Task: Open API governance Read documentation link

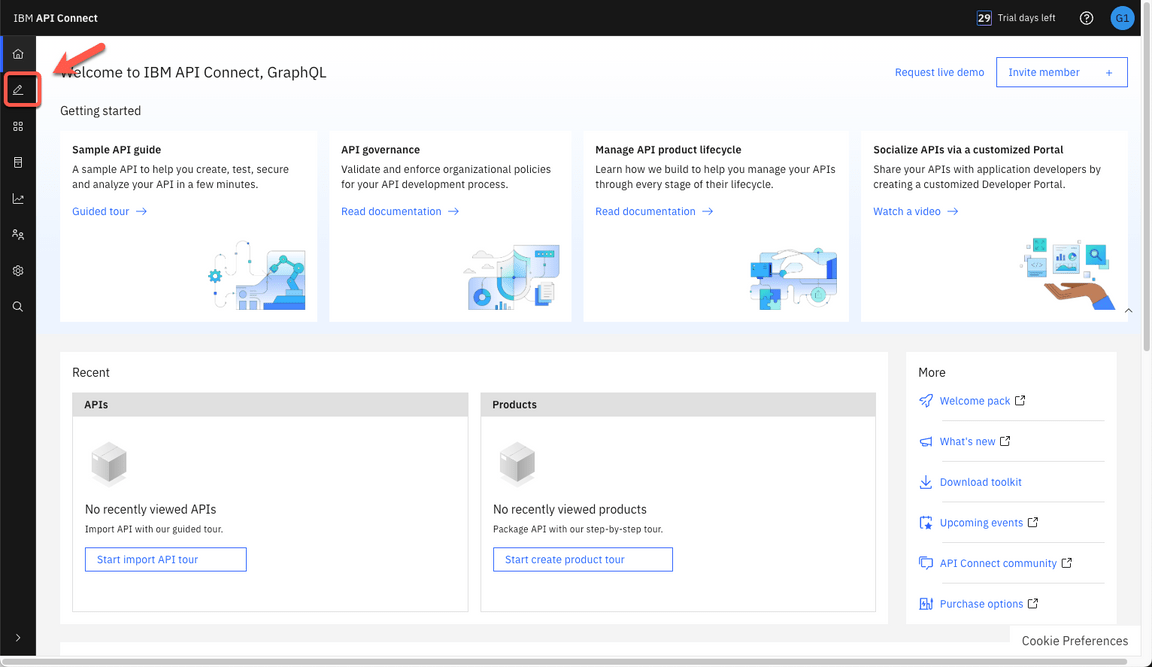Action: (x=400, y=211)
